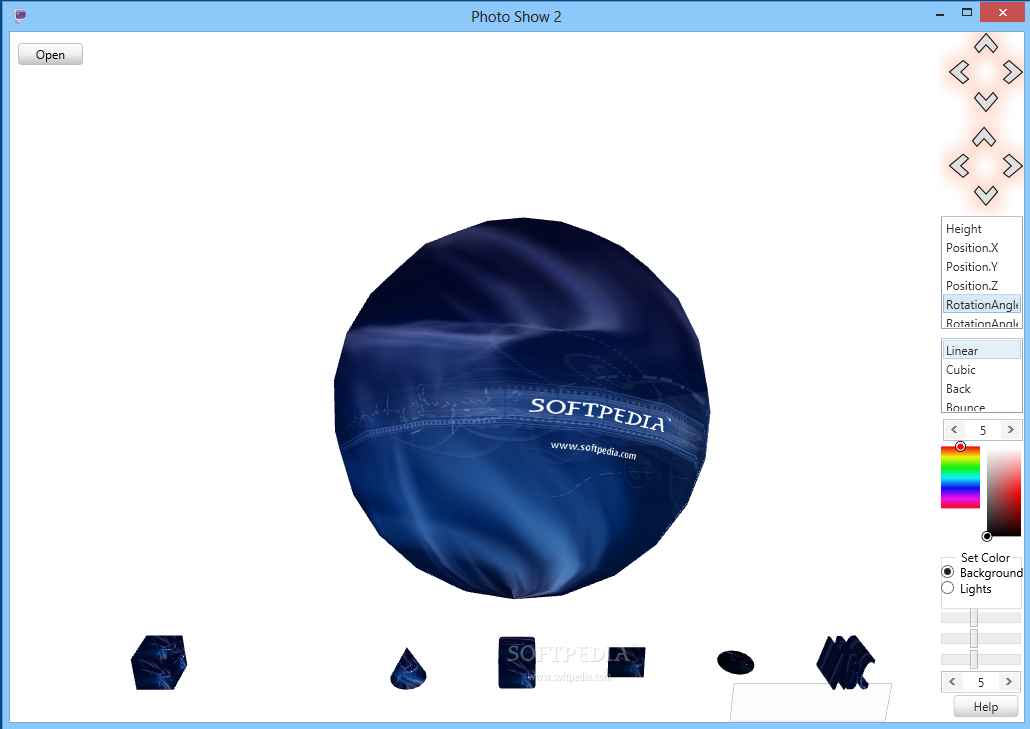Select the flat ellipse disc thumbnail
This screenshot has height=729, width=1030.
(x=736, y=662)
